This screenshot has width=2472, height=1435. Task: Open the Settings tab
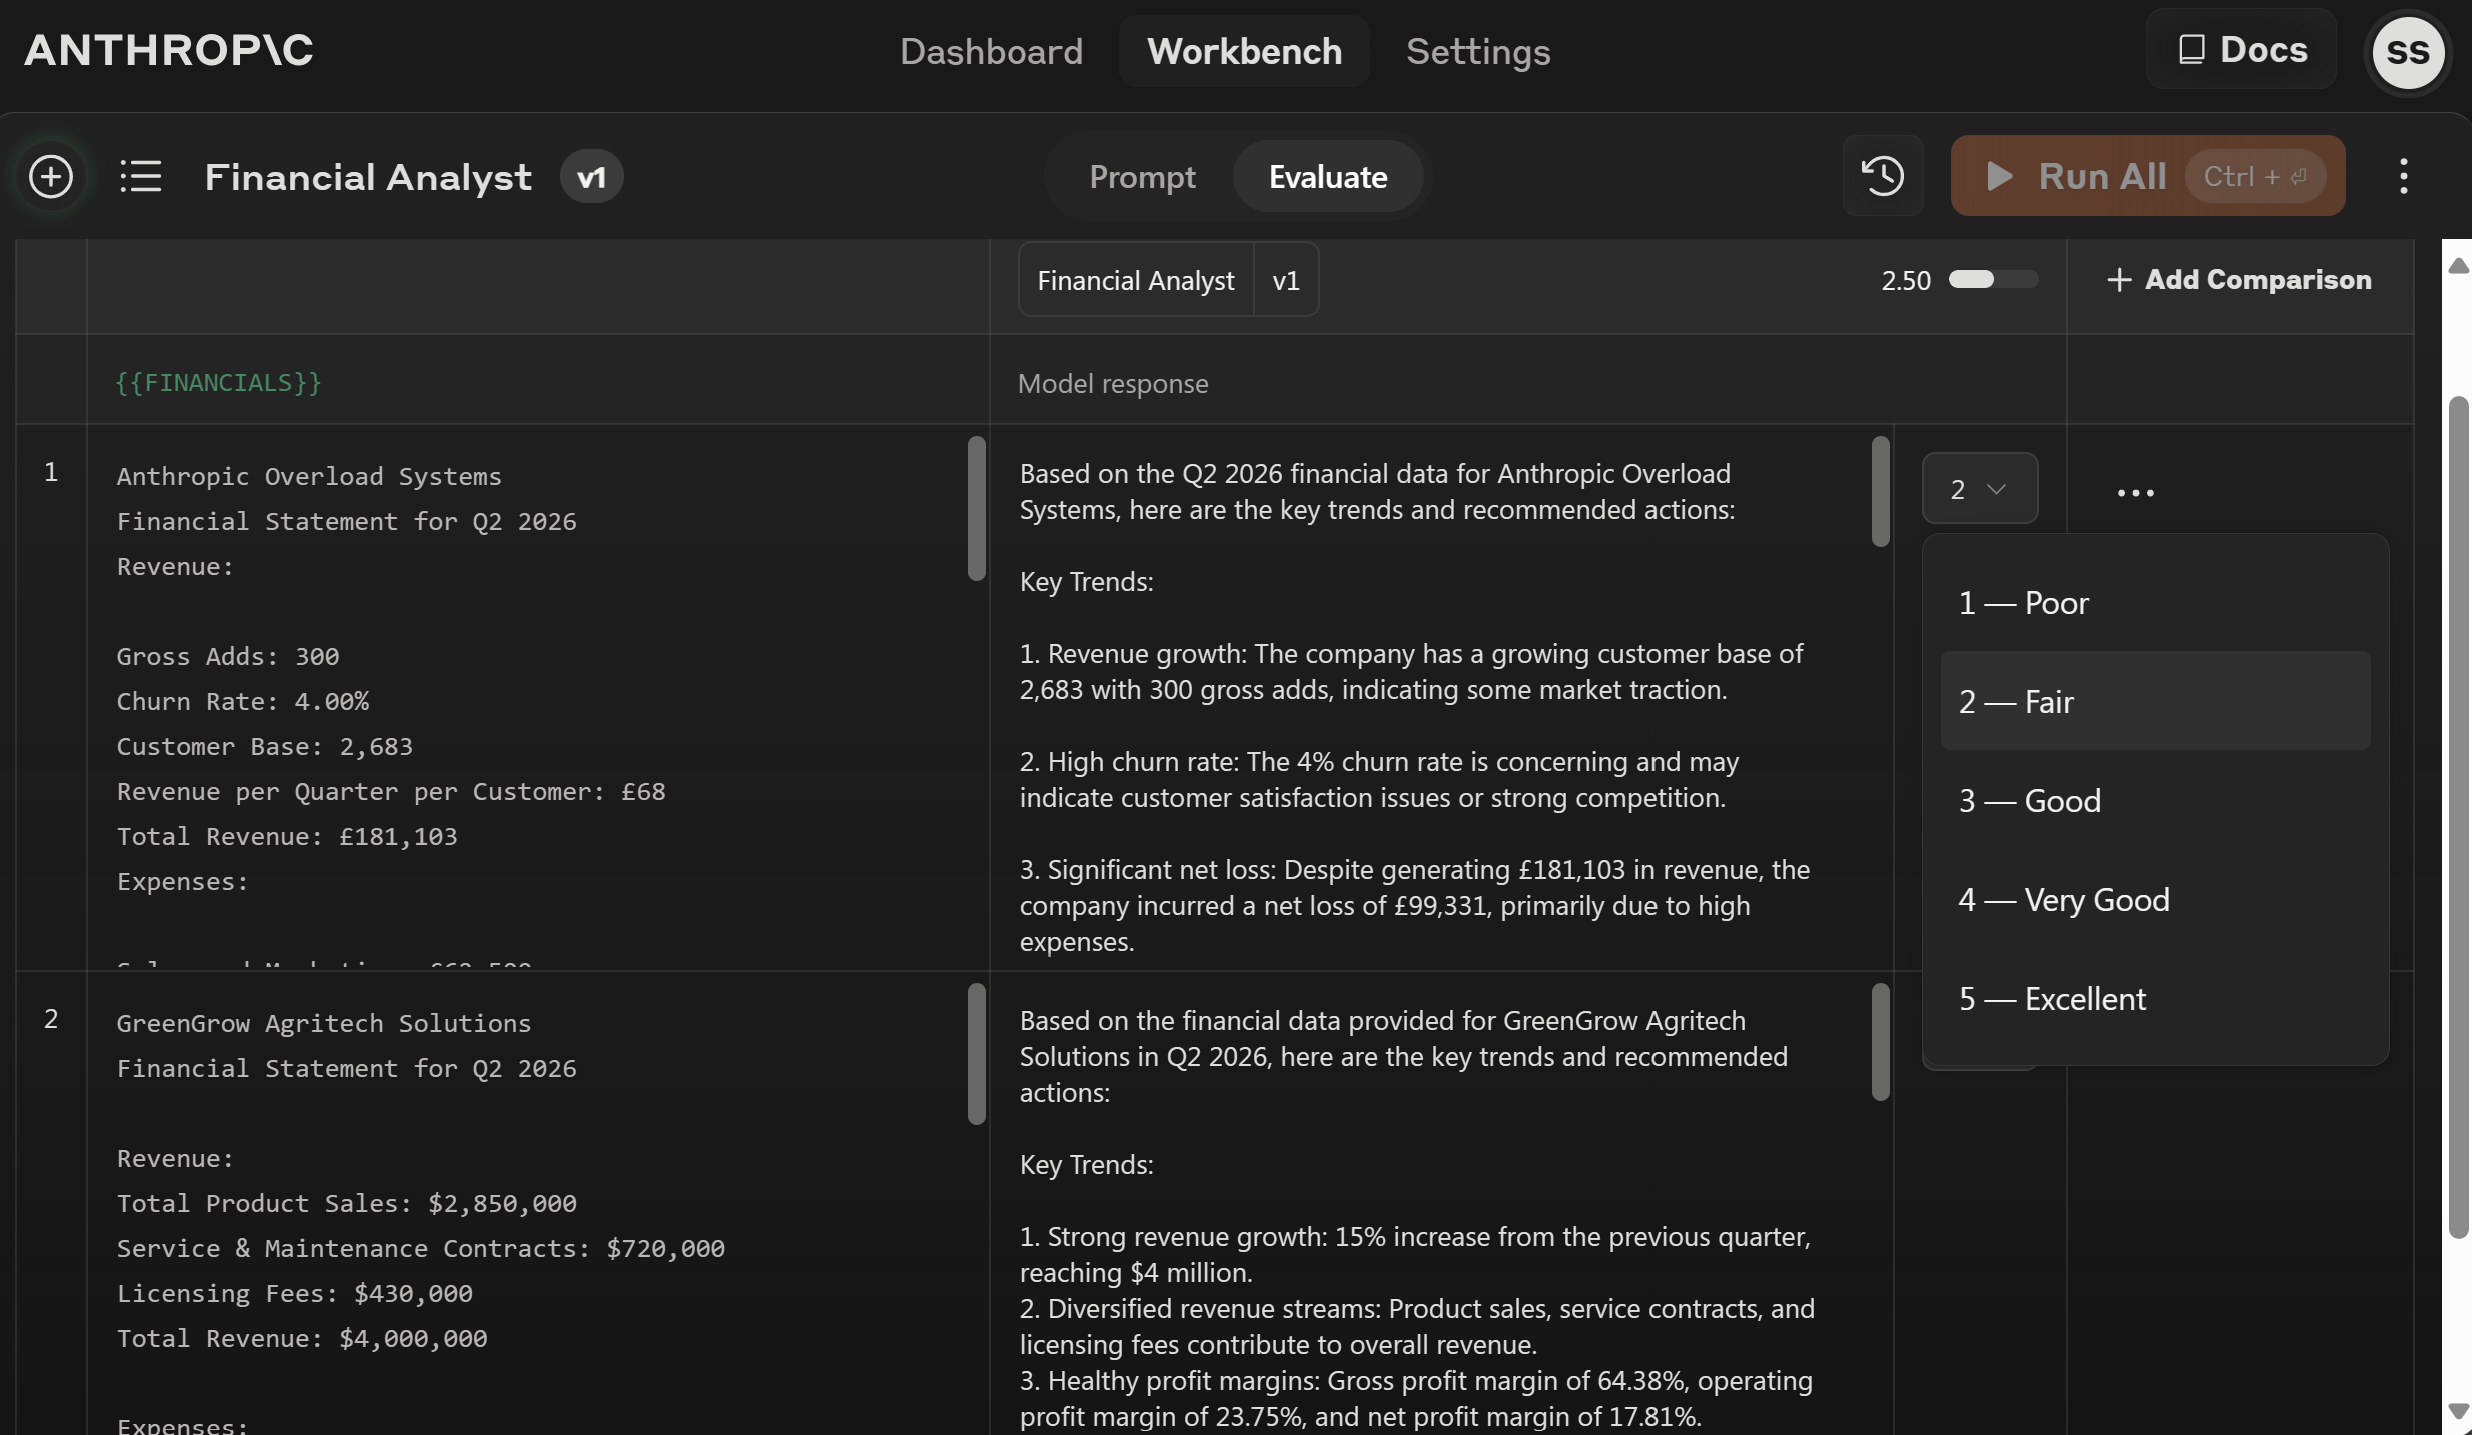point(1478,51)
